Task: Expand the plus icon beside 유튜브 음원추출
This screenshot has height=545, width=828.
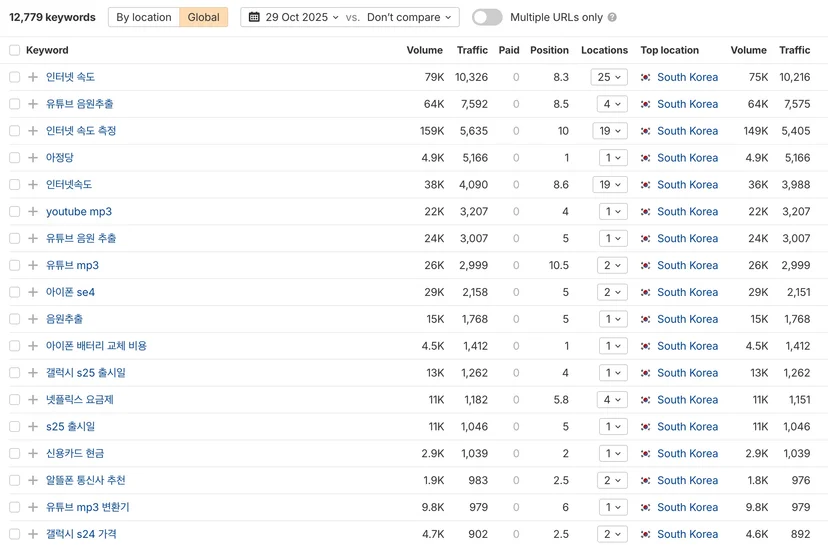Action: pos(33,104)
